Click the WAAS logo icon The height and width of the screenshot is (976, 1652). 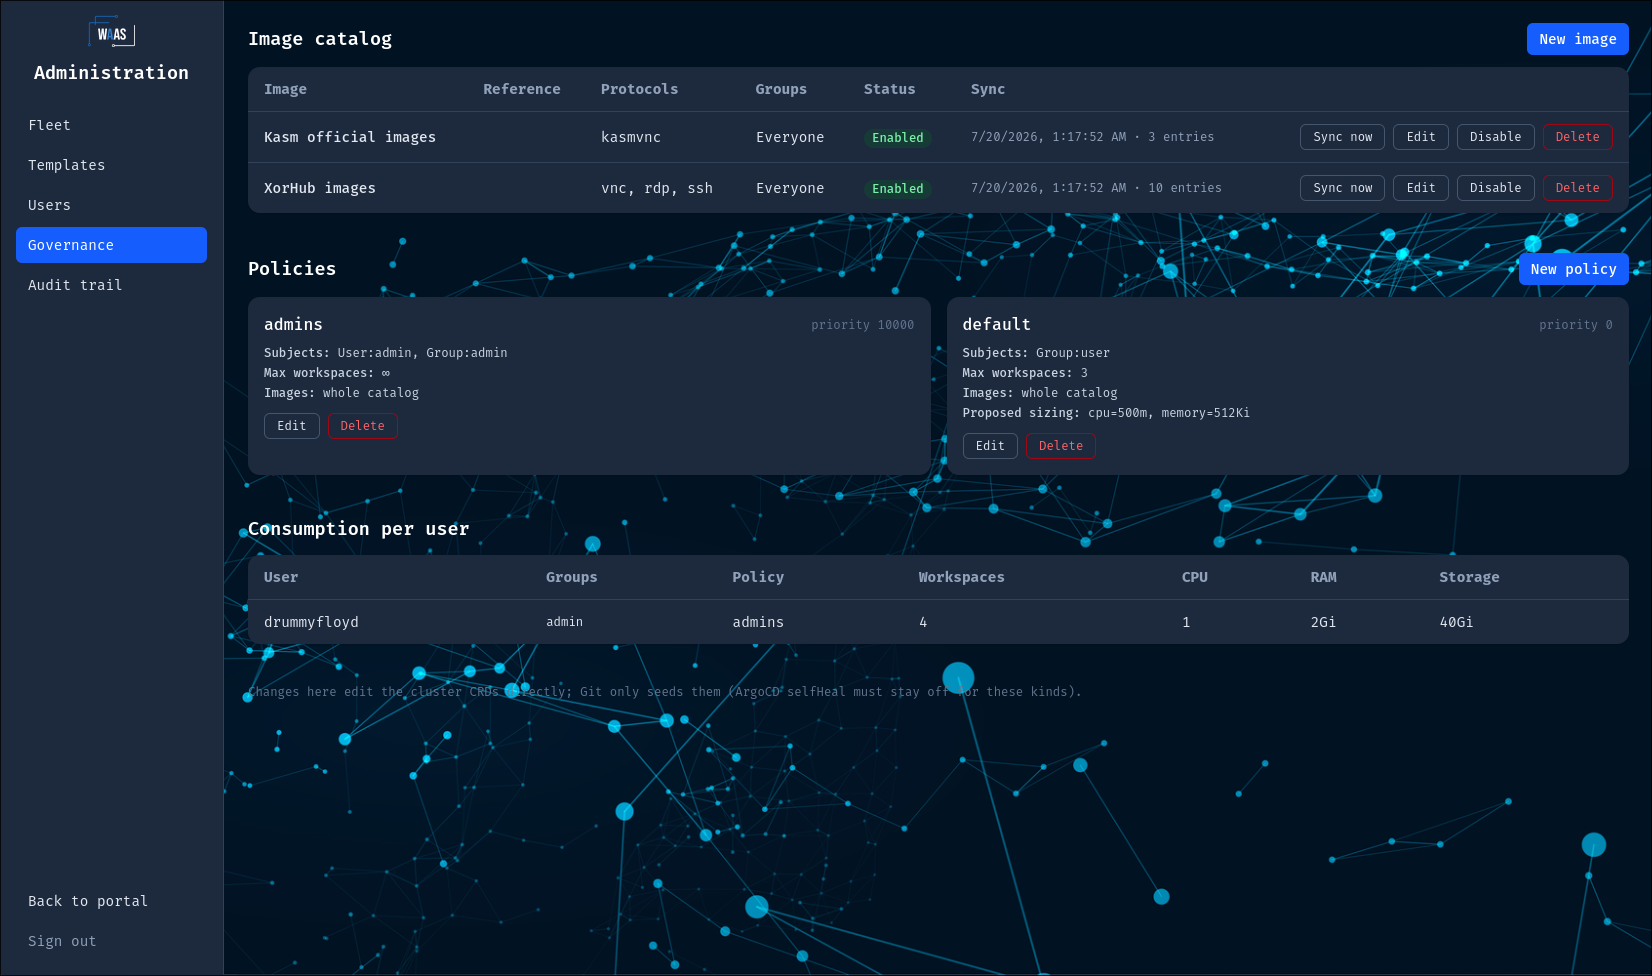tap(111, 32)
